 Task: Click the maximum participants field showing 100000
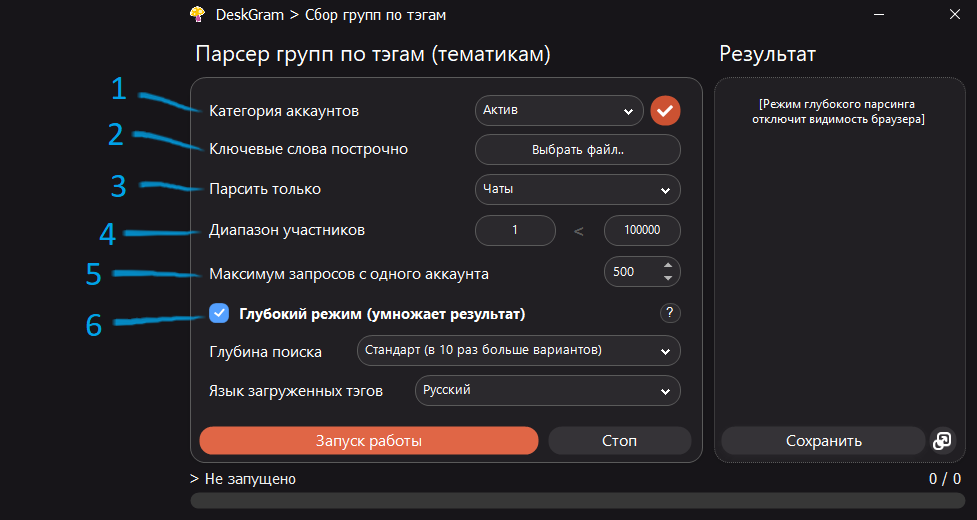coord(642,230)
